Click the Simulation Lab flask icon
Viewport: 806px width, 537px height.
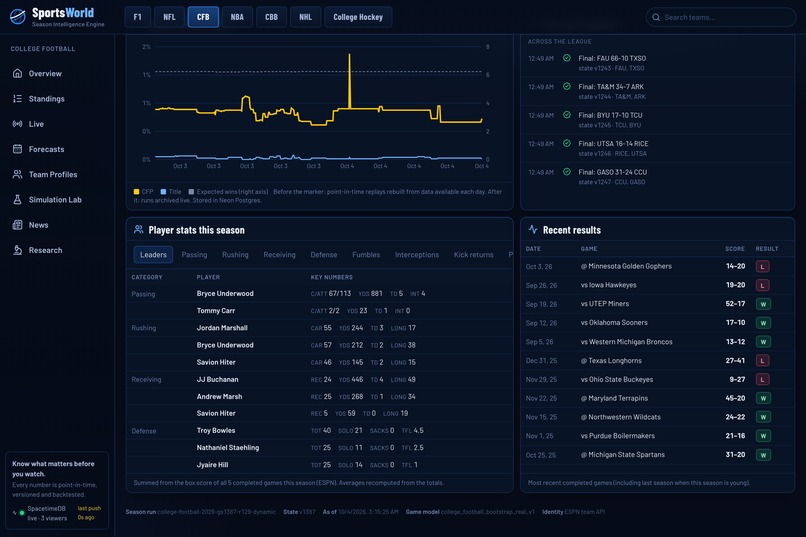click(x=17, y=199)
